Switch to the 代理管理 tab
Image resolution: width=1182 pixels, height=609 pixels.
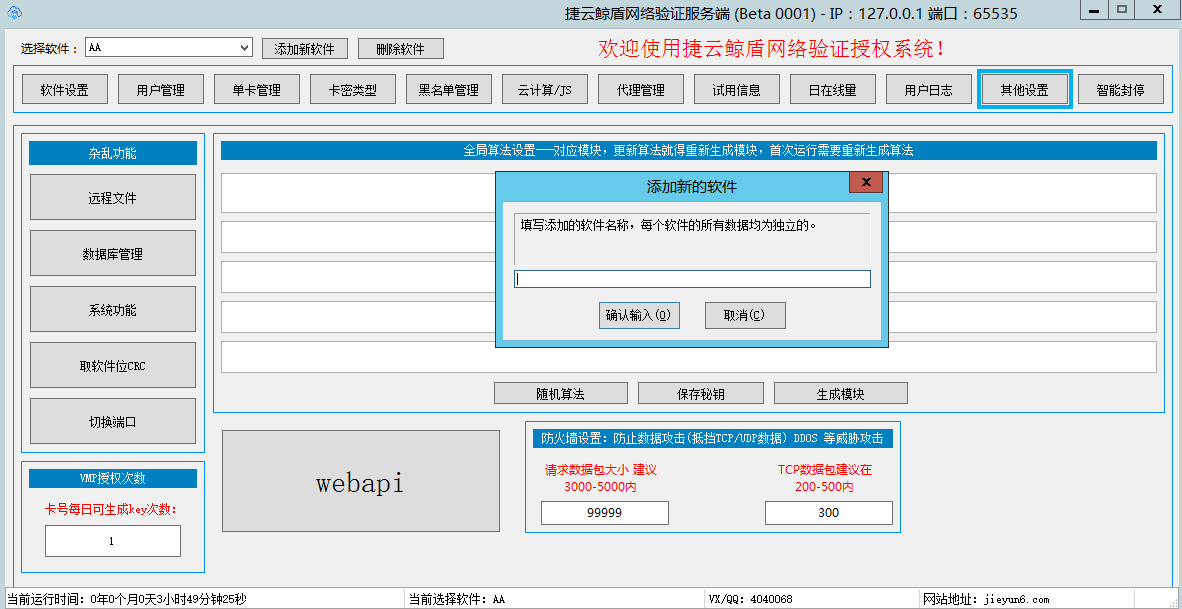coord(640,88)
